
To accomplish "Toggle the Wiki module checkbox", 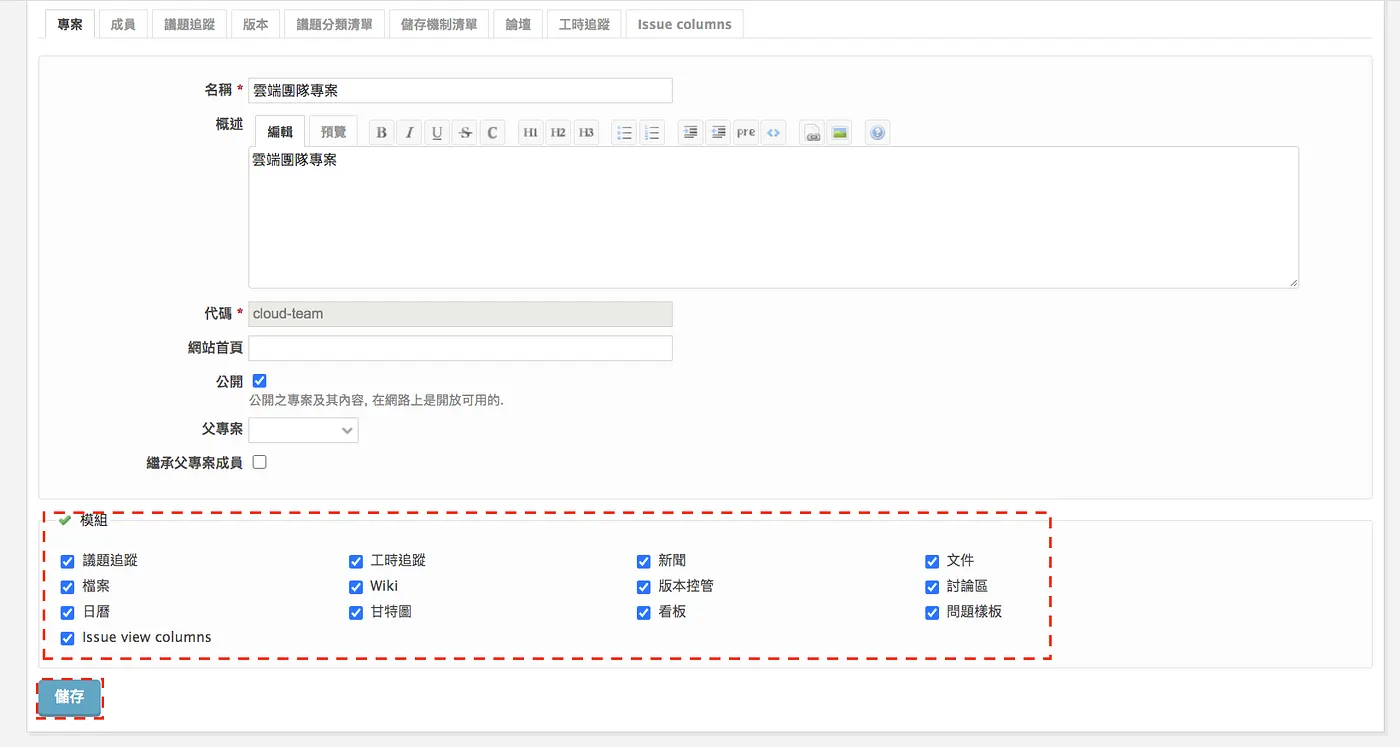I will click(356, 587).
